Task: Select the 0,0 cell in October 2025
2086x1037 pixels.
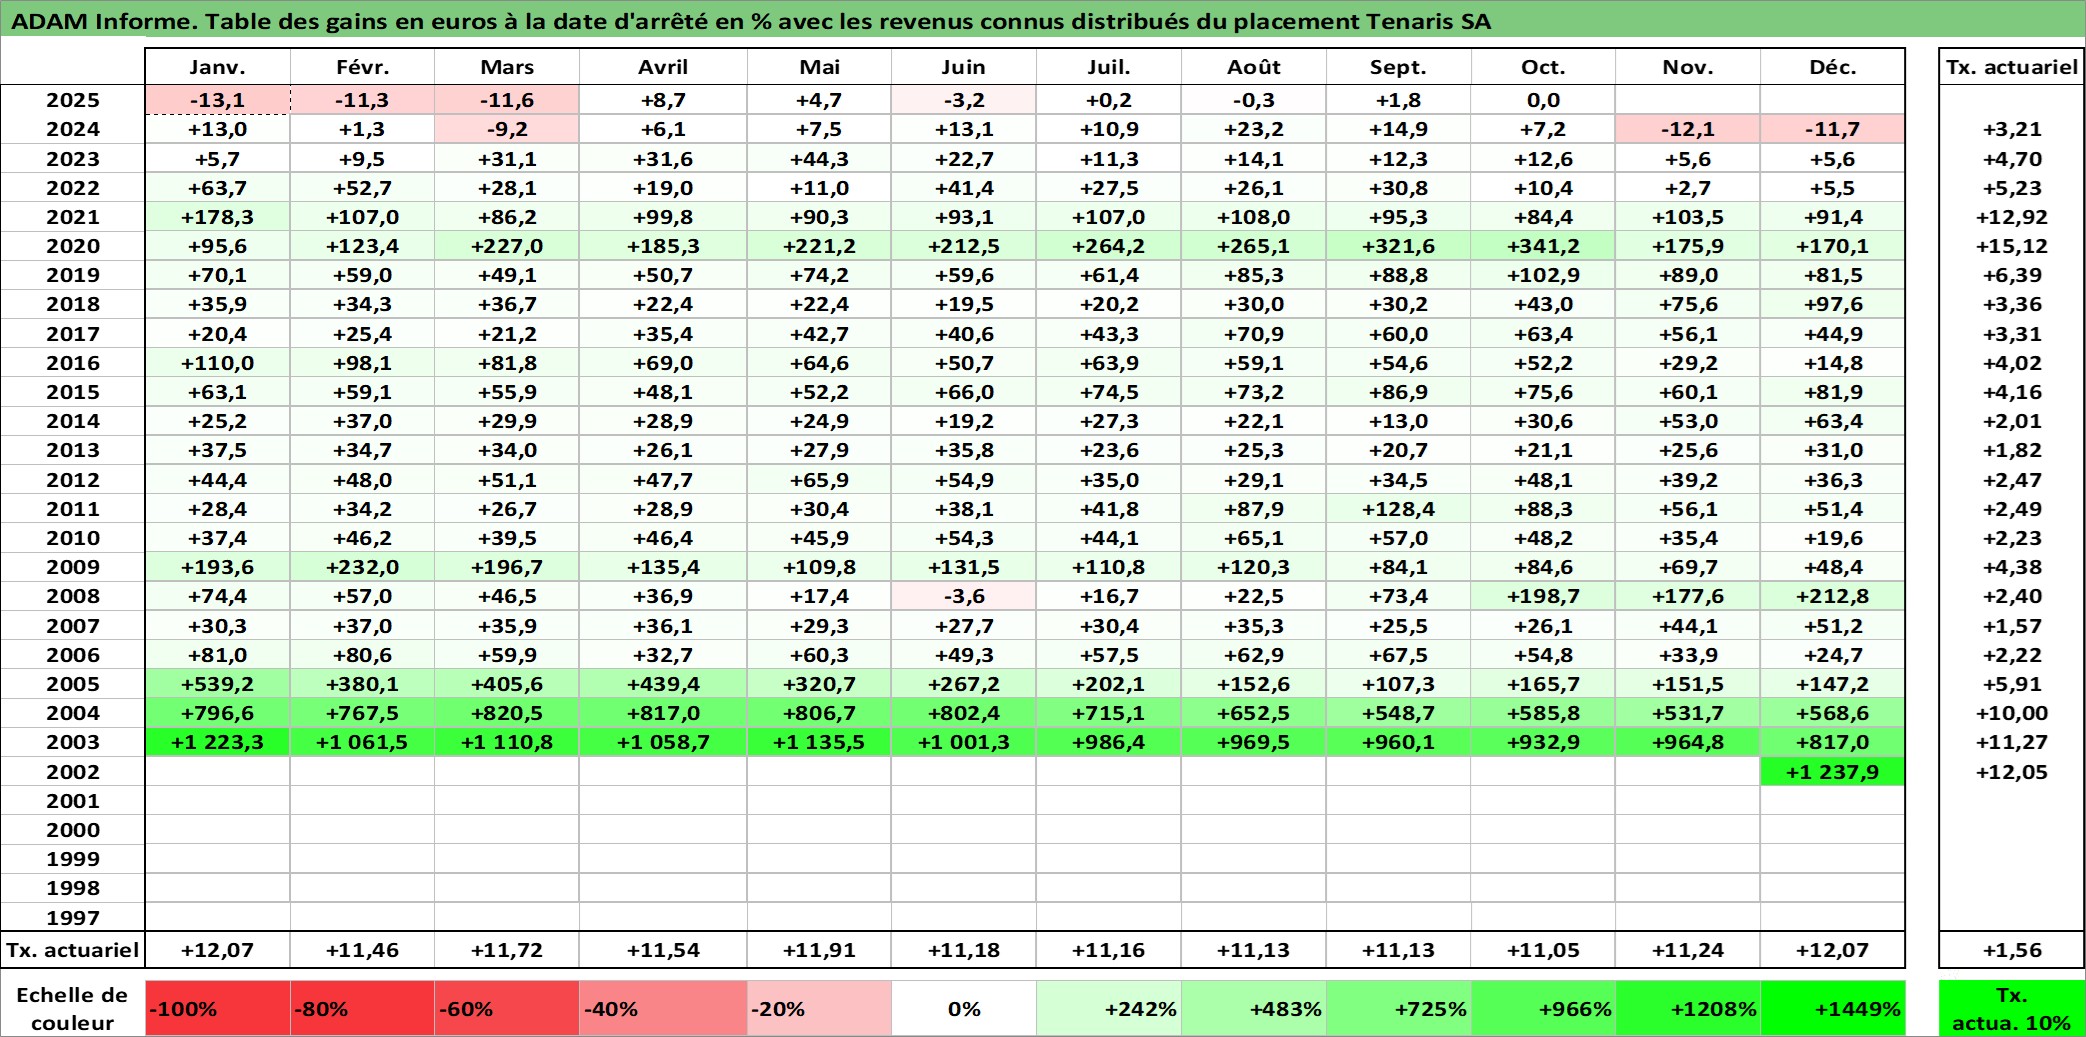Action: click(1543, 100)
